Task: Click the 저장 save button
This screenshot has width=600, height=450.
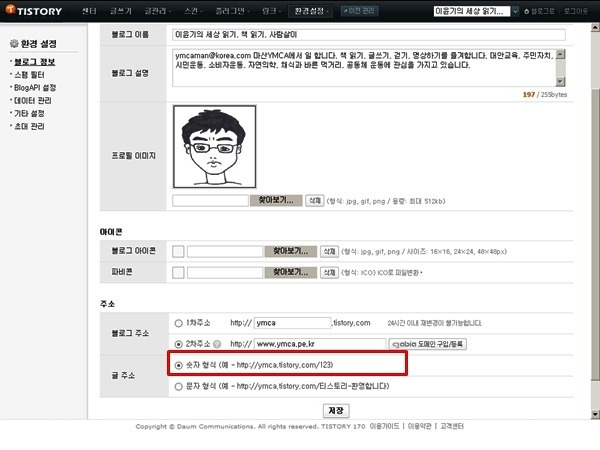Action: 336,411
